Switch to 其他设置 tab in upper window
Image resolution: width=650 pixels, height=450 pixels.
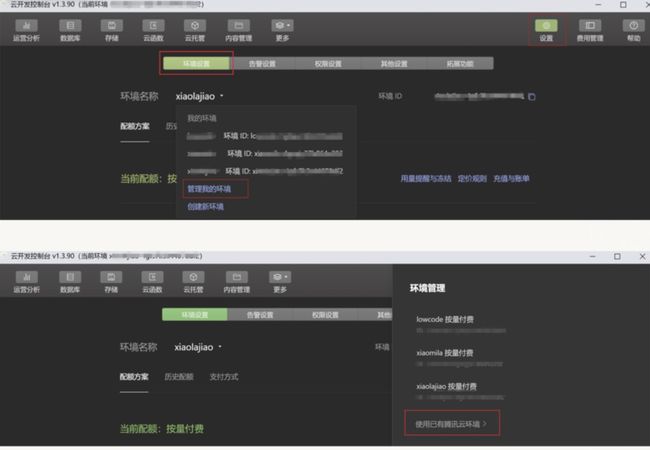click(394, 63)
